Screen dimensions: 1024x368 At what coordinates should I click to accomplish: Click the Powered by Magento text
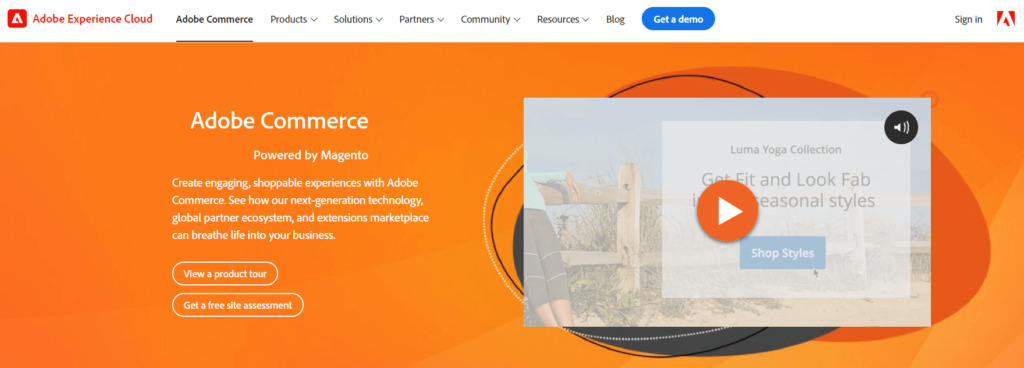311,155
